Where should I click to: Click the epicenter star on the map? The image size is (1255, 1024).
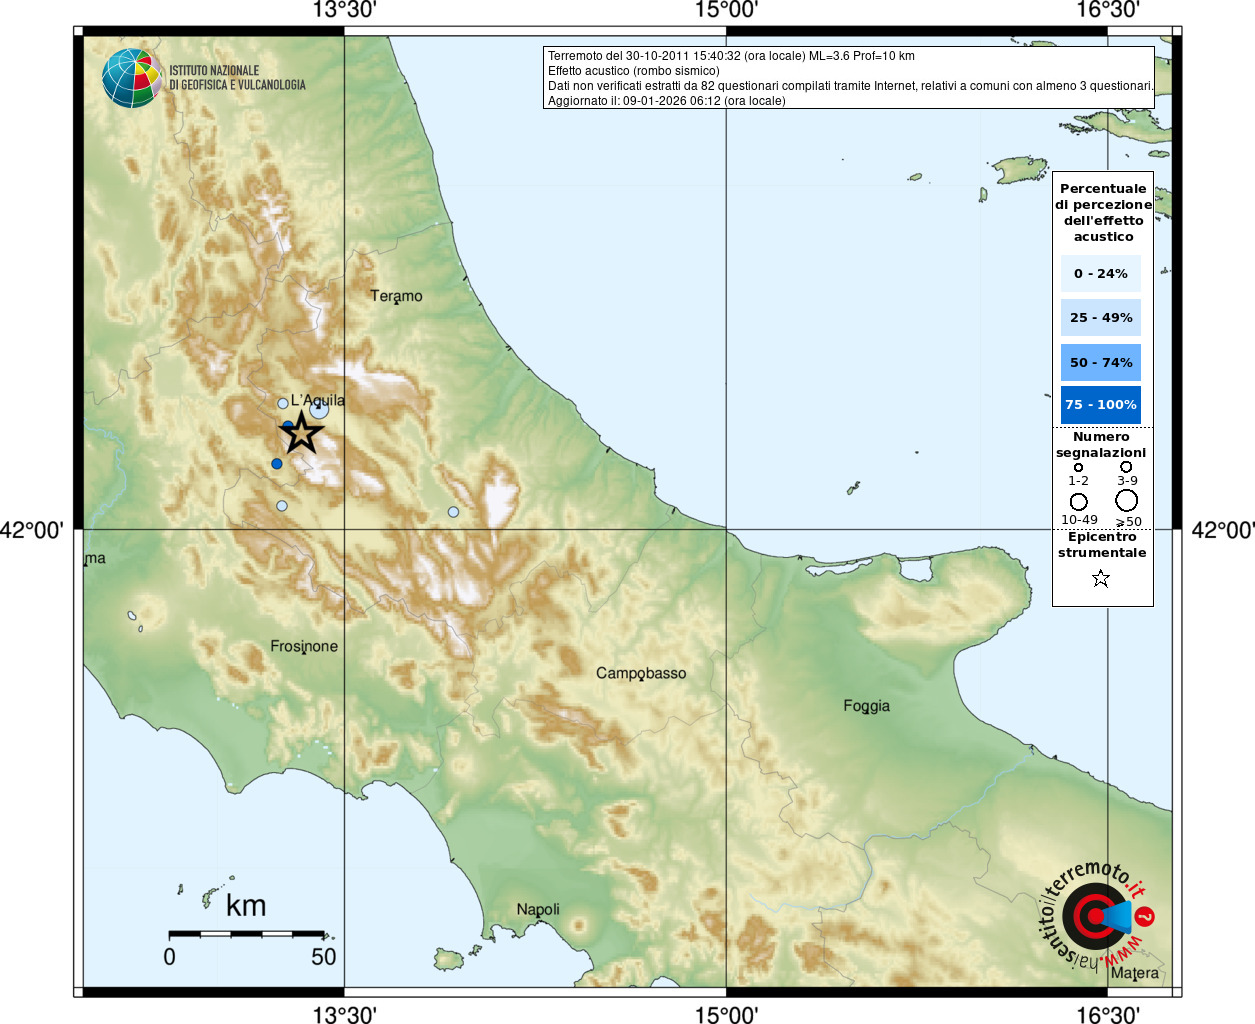[x=302, y=433]
